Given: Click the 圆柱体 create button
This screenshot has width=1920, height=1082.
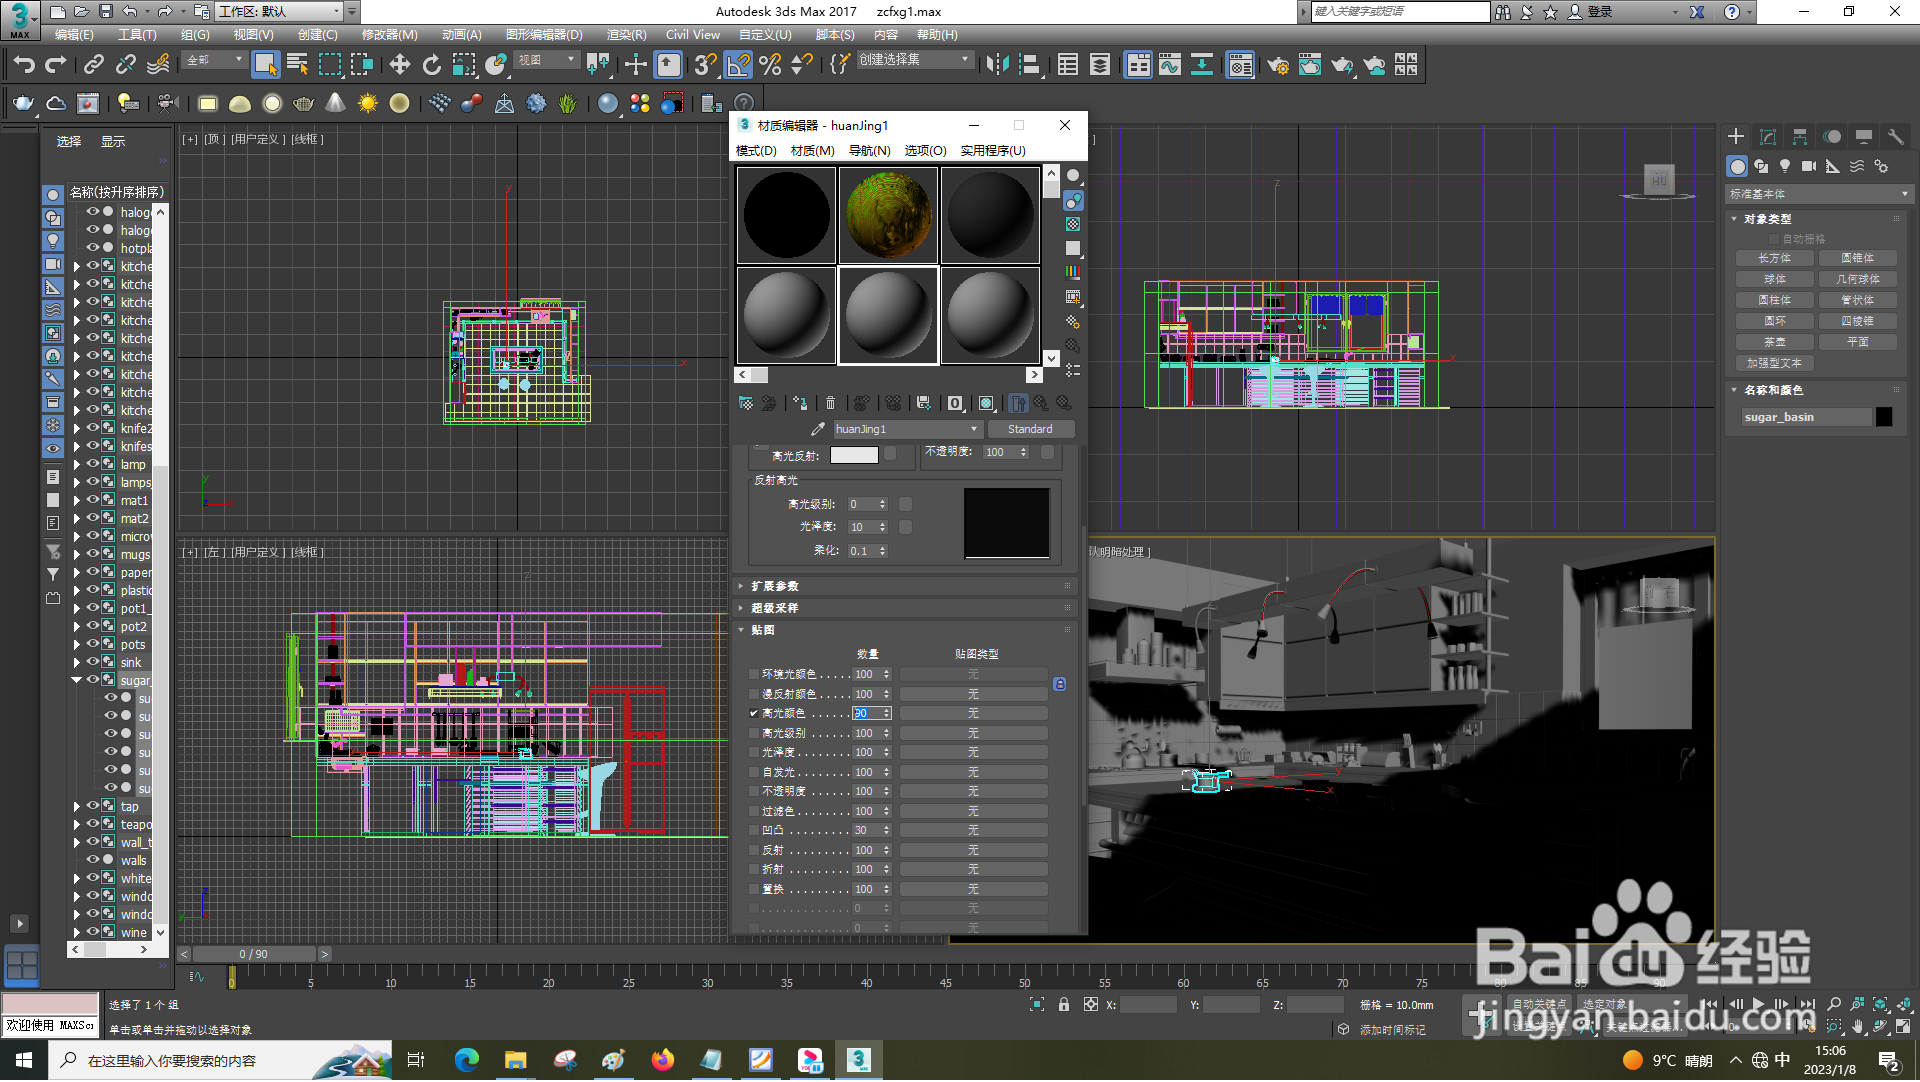Looking at the screenshot, I should coord(1775,300).
